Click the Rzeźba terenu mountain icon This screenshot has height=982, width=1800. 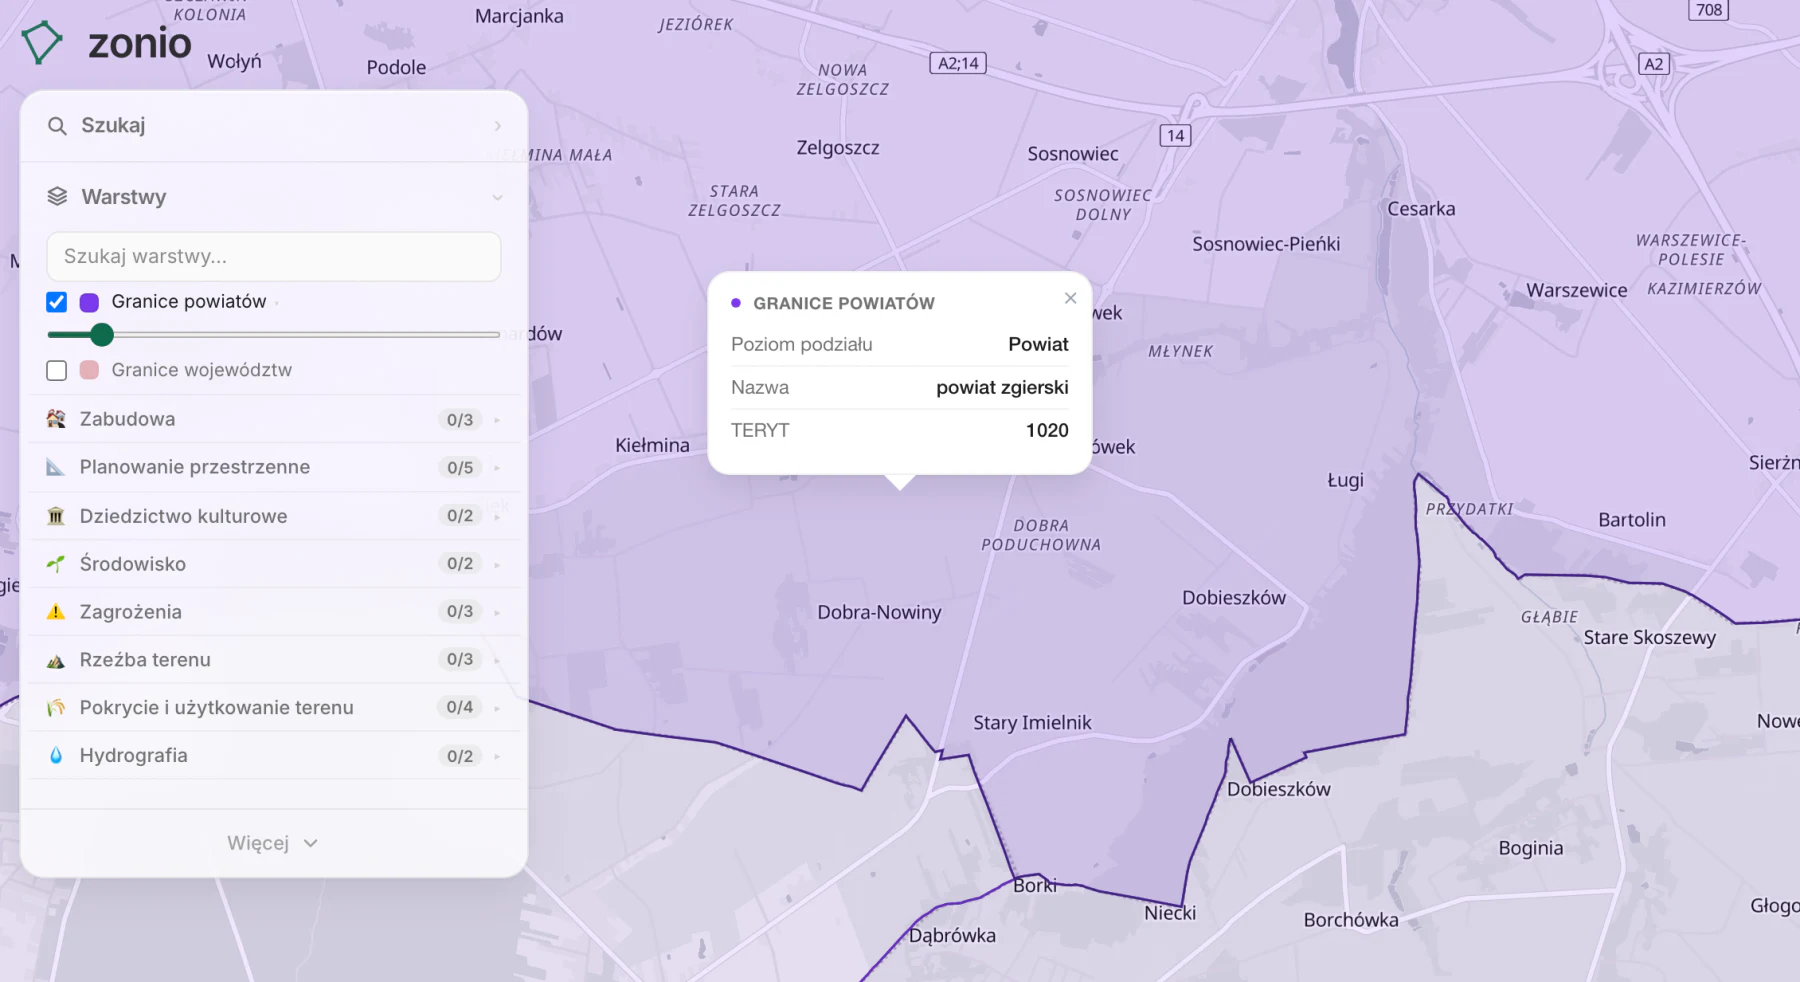(x=56, y=660)
